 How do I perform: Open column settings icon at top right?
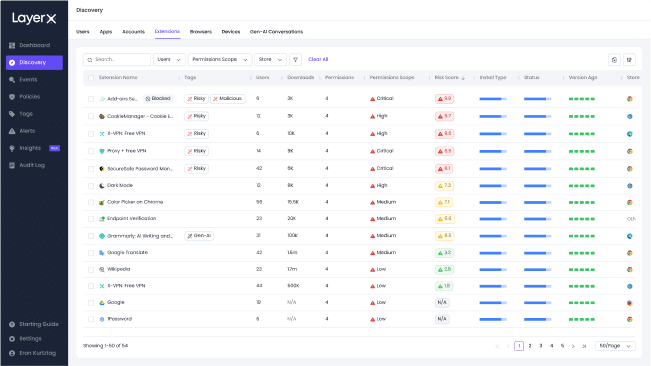[629, 60]
